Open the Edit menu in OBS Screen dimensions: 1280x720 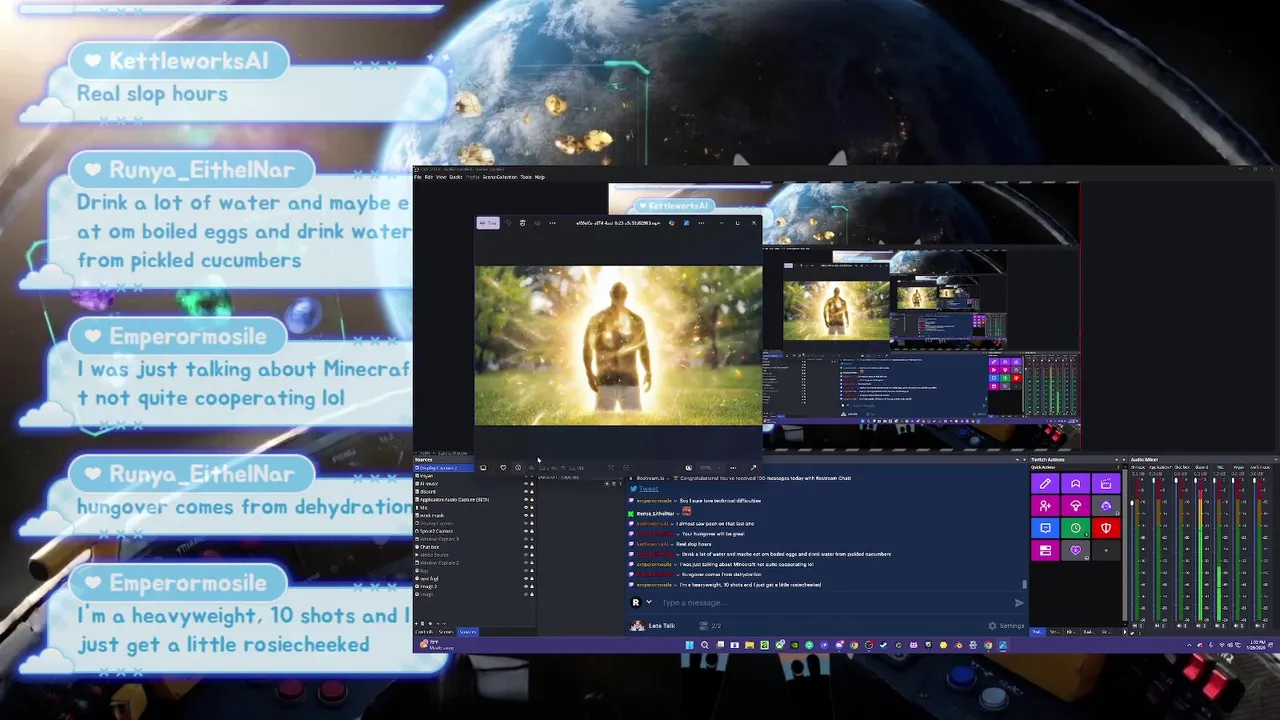(429, 177)
